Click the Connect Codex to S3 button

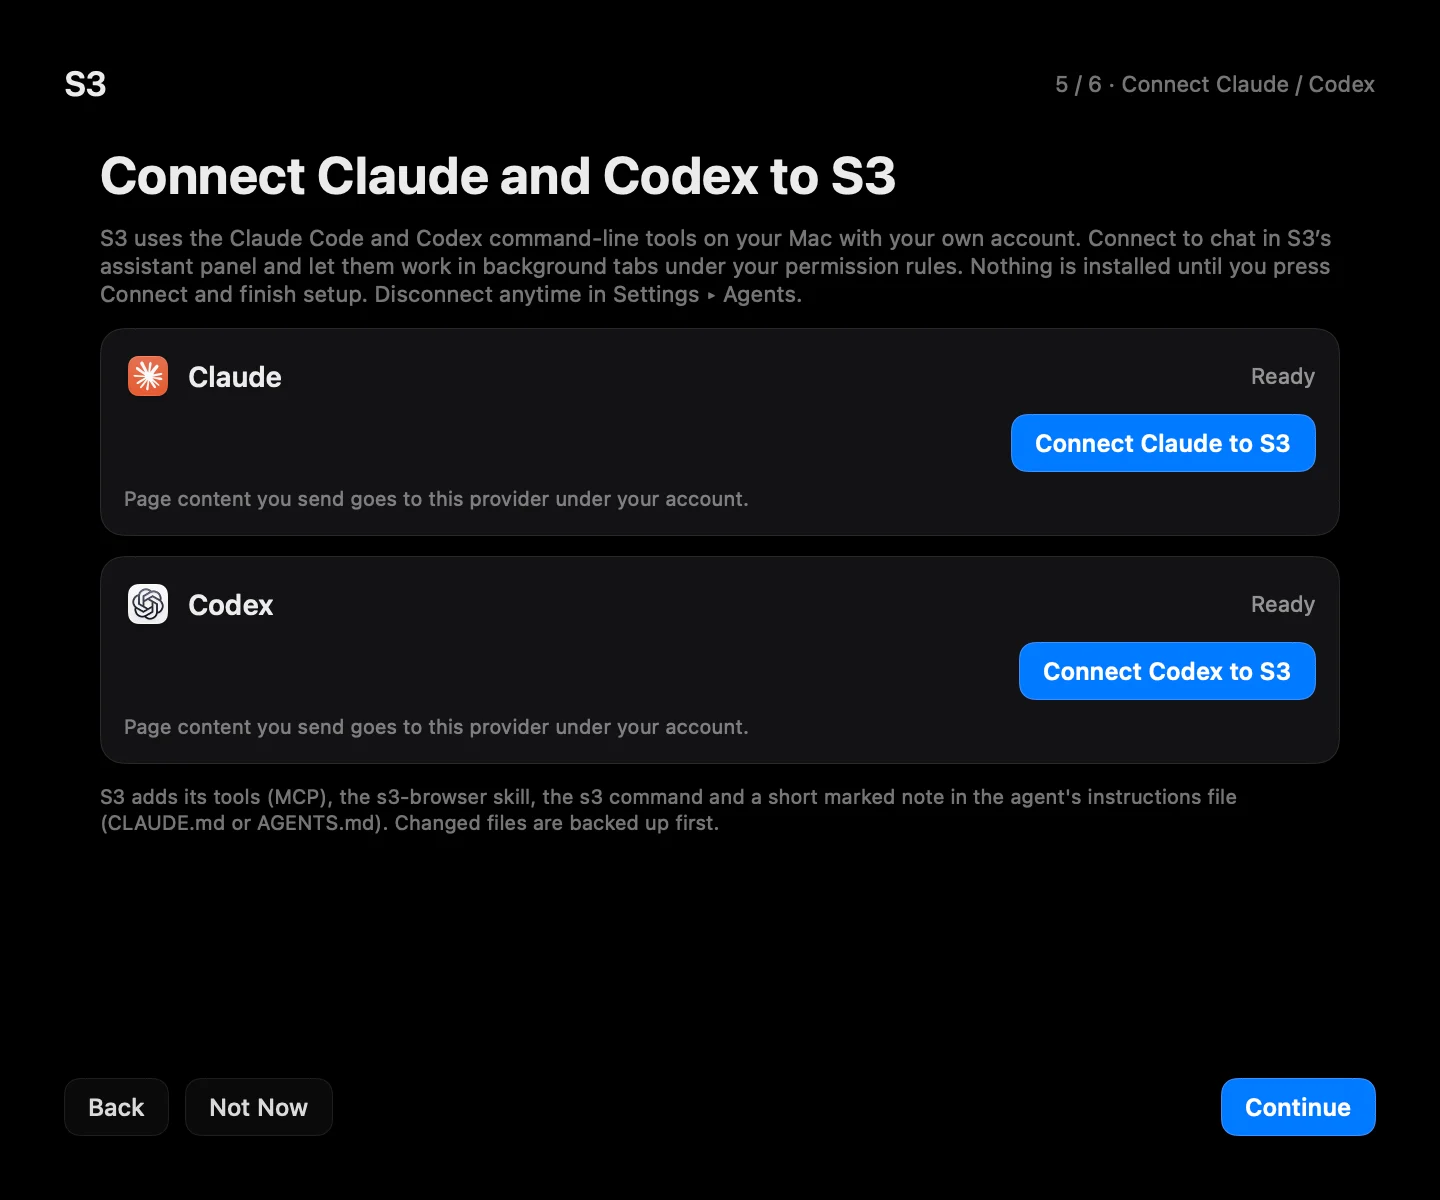click(x=1167, y=671)
